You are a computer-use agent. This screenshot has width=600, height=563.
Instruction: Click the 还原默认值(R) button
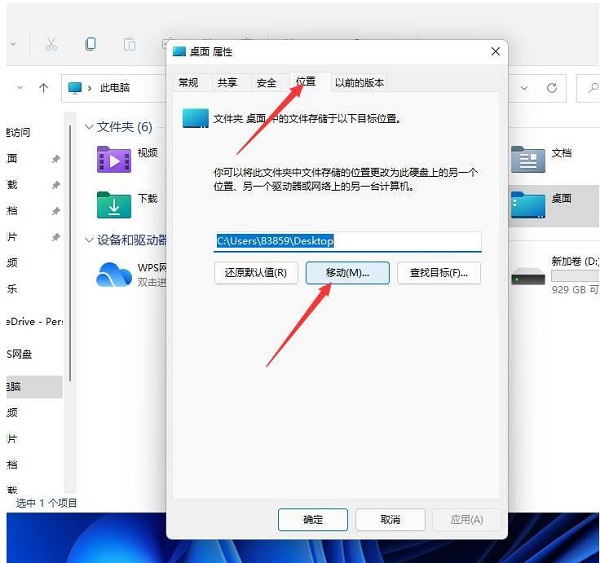(x=256, y=273)
